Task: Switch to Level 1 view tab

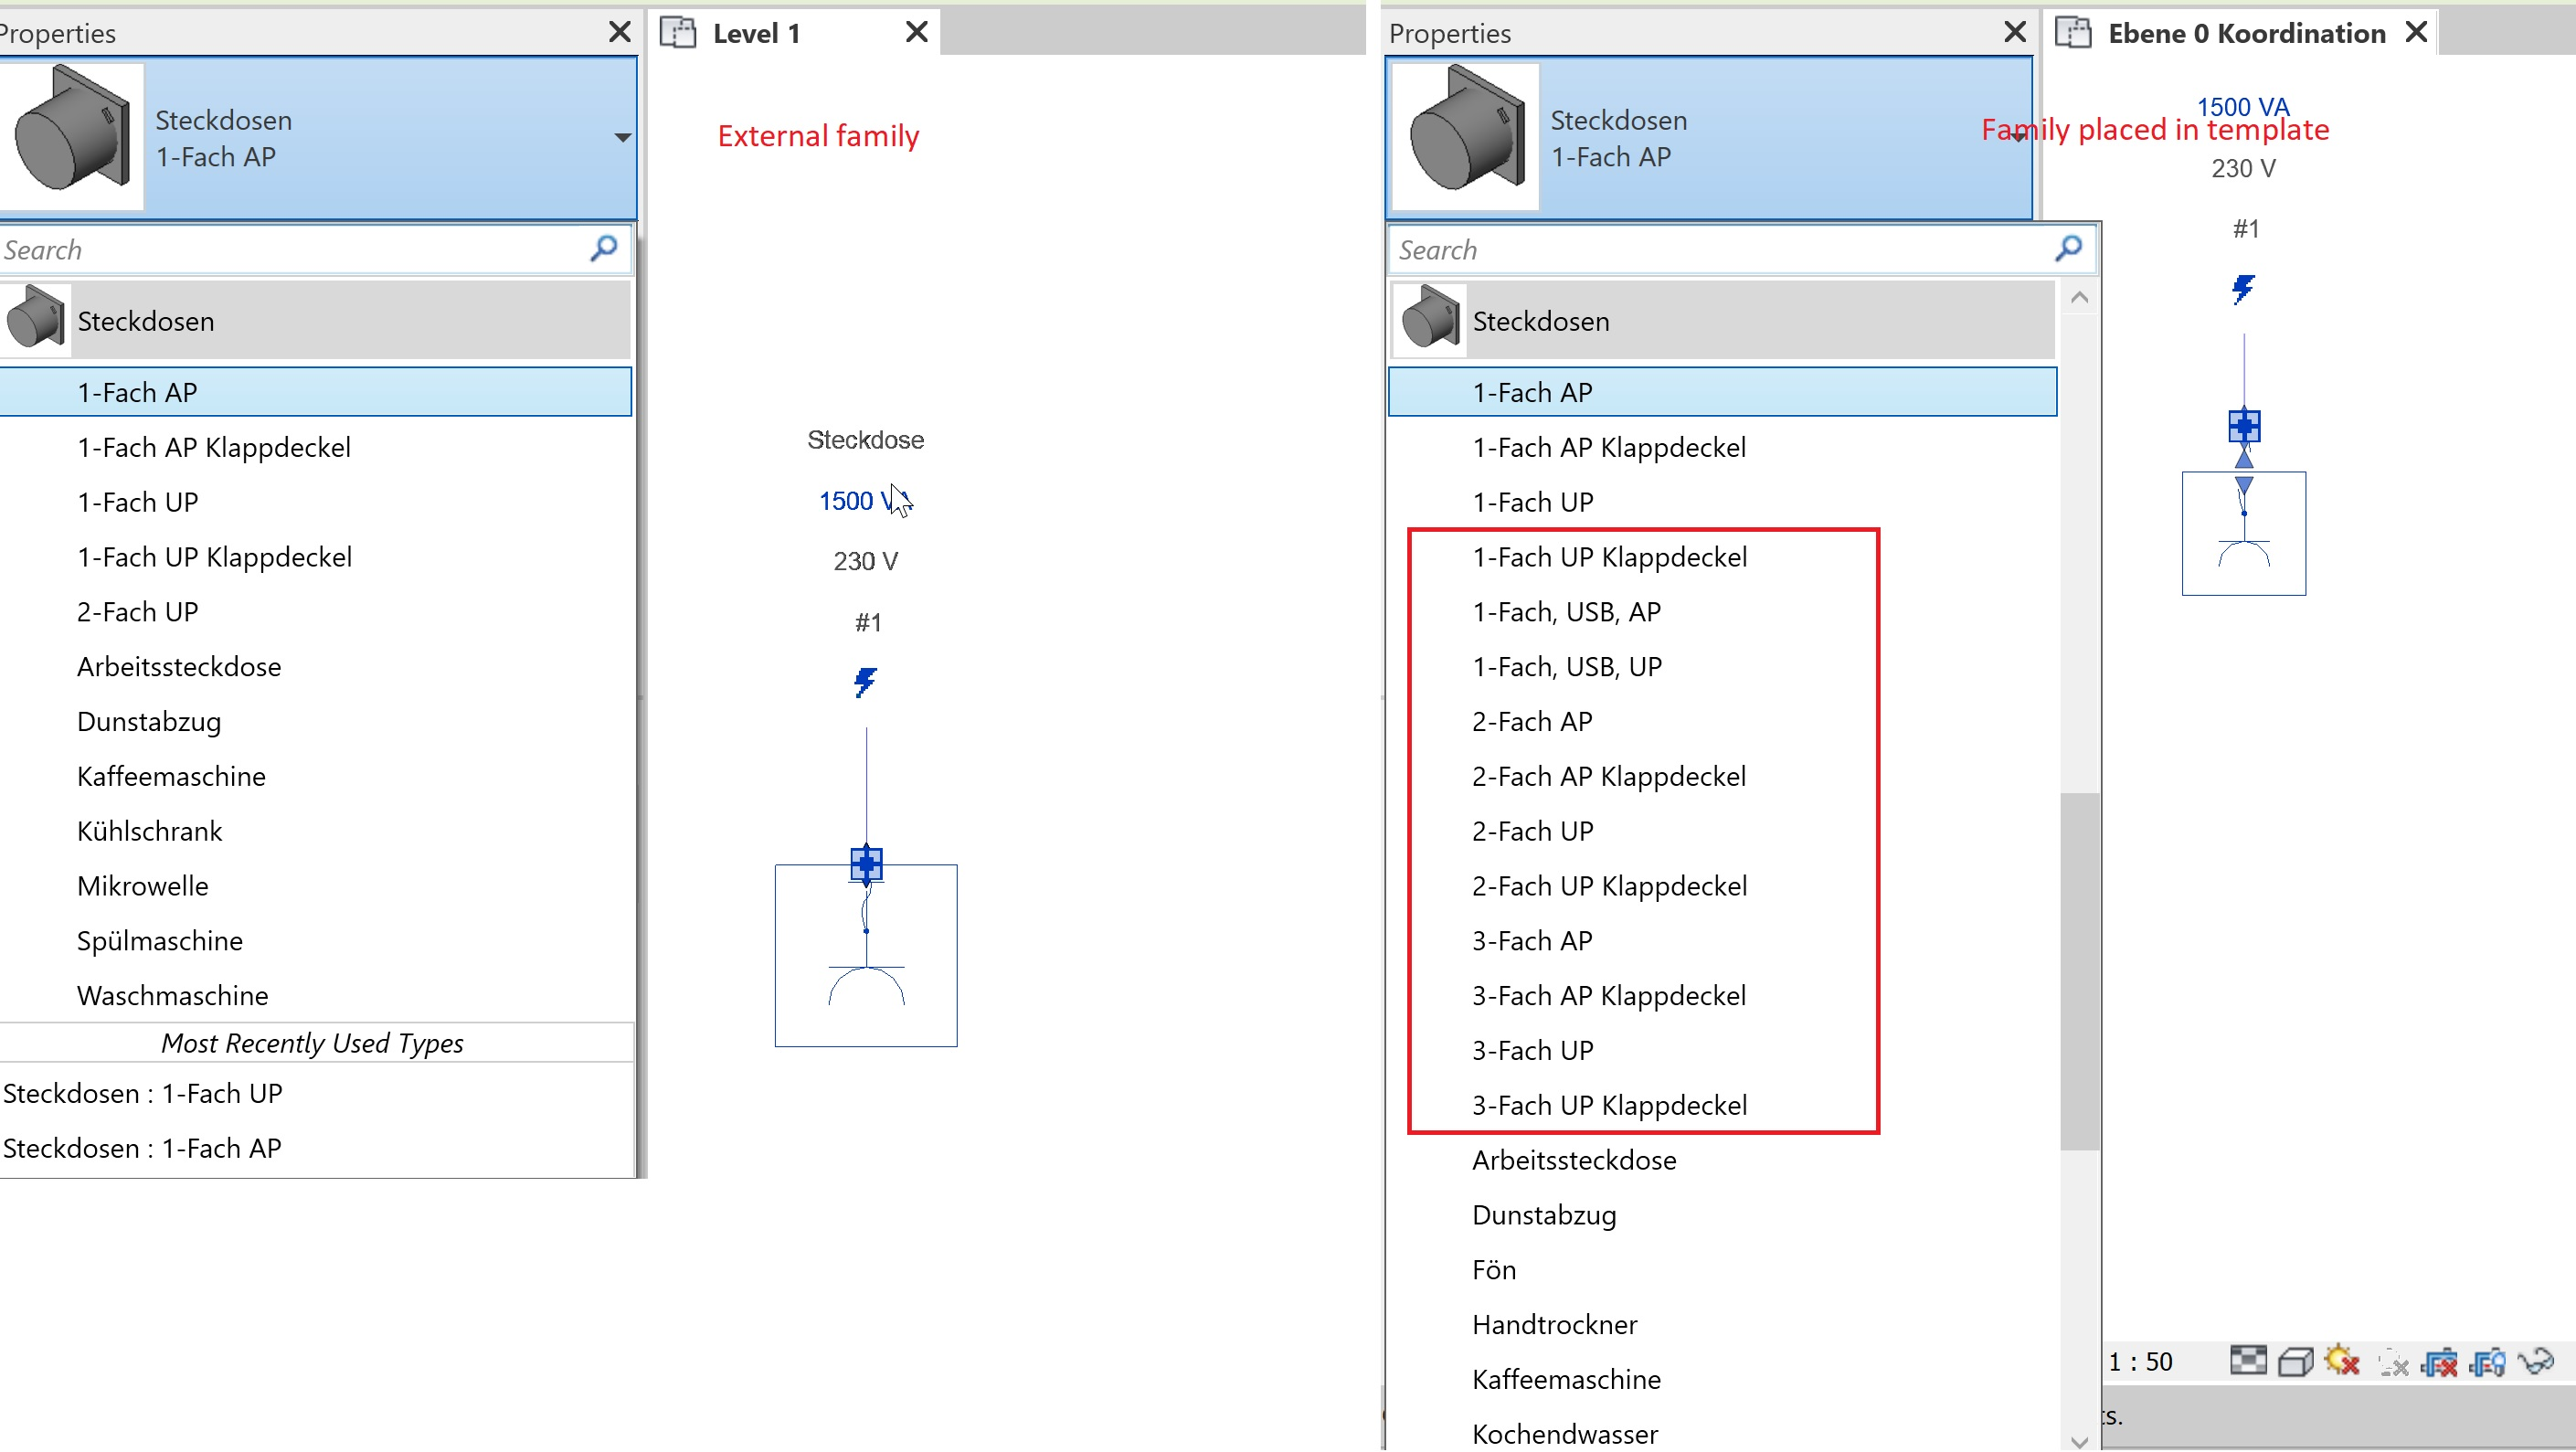Action: pyautogui.click(x=757, y=33)
